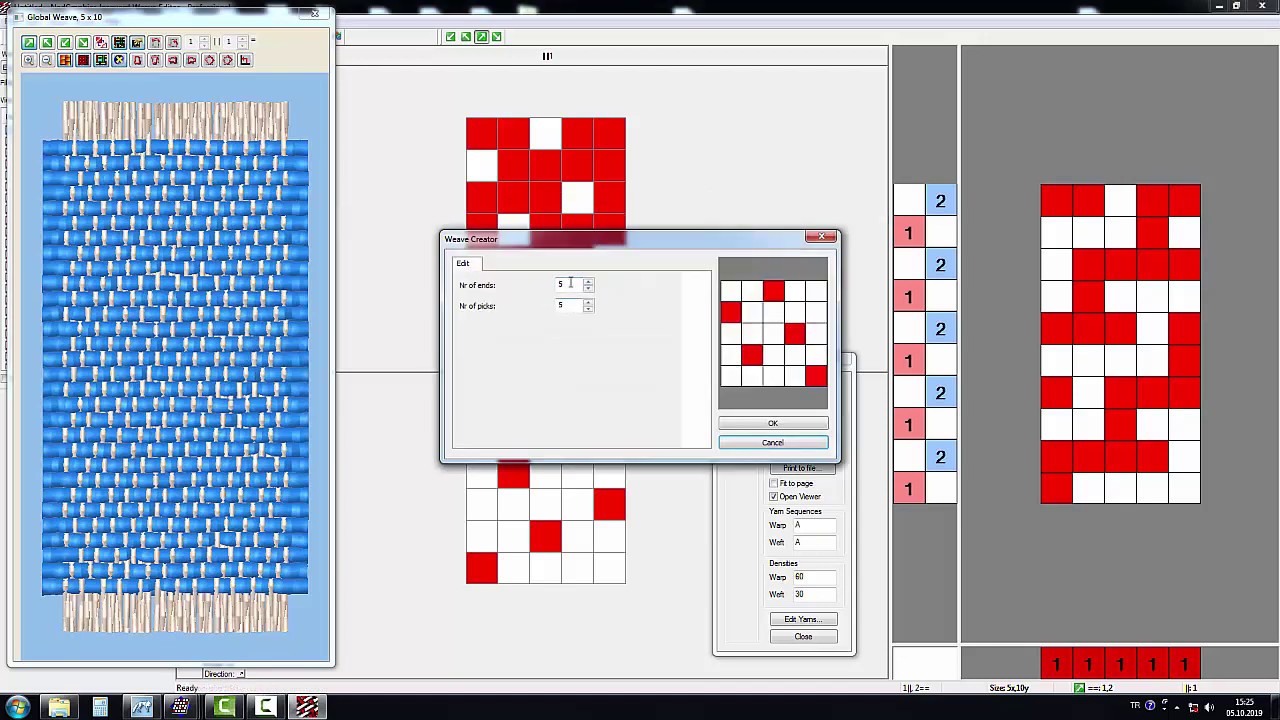Click the red-blue swap colors icon
The width and height of the screenshot is (1280, 720).
point(101,42)
